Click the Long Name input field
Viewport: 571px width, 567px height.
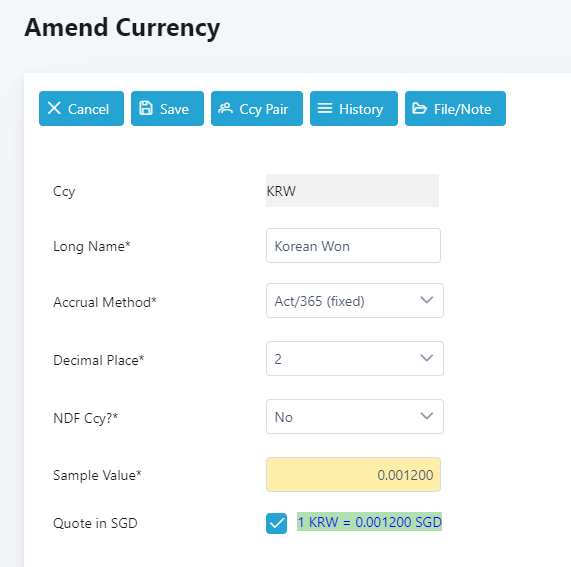[x=353, y=246]
